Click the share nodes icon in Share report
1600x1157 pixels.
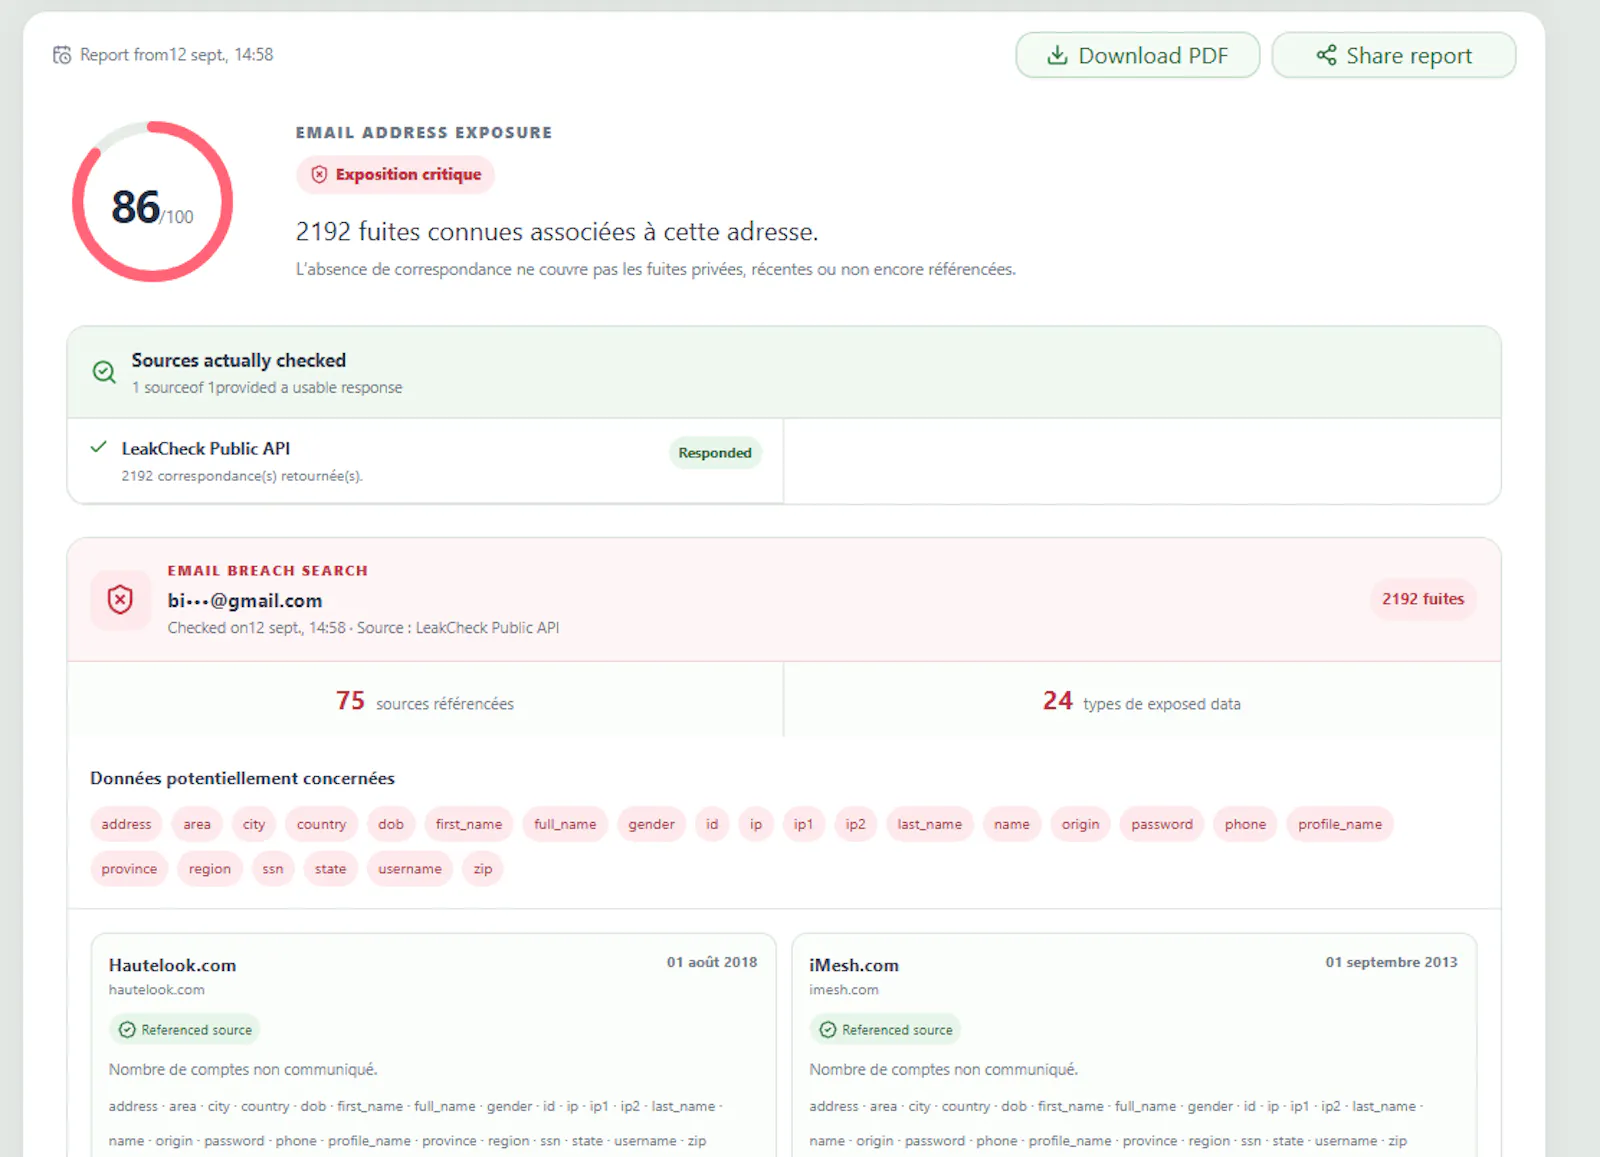click(1326, 55)
